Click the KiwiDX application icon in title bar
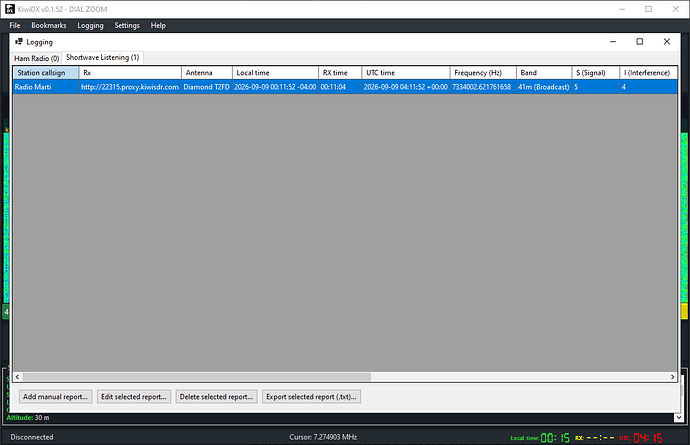Viewport: 690px width, 445px height. (10, 9)
